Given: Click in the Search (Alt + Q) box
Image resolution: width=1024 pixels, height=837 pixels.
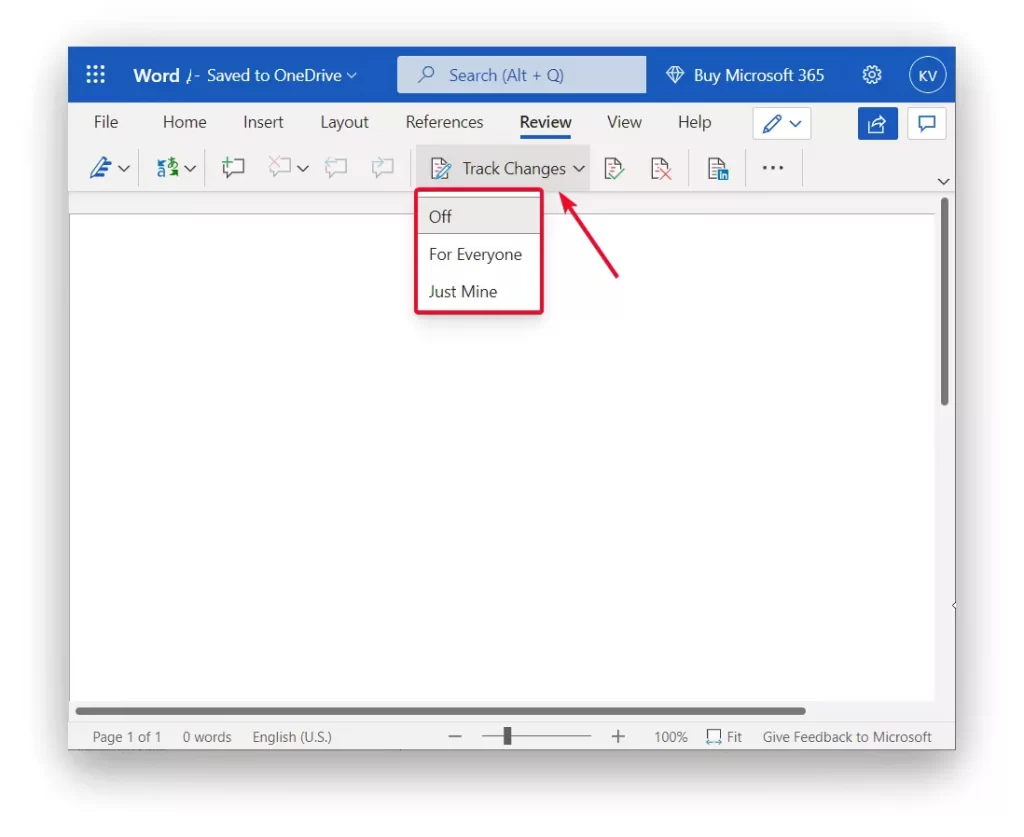Looking at the screenshot, I should point(521,74).
